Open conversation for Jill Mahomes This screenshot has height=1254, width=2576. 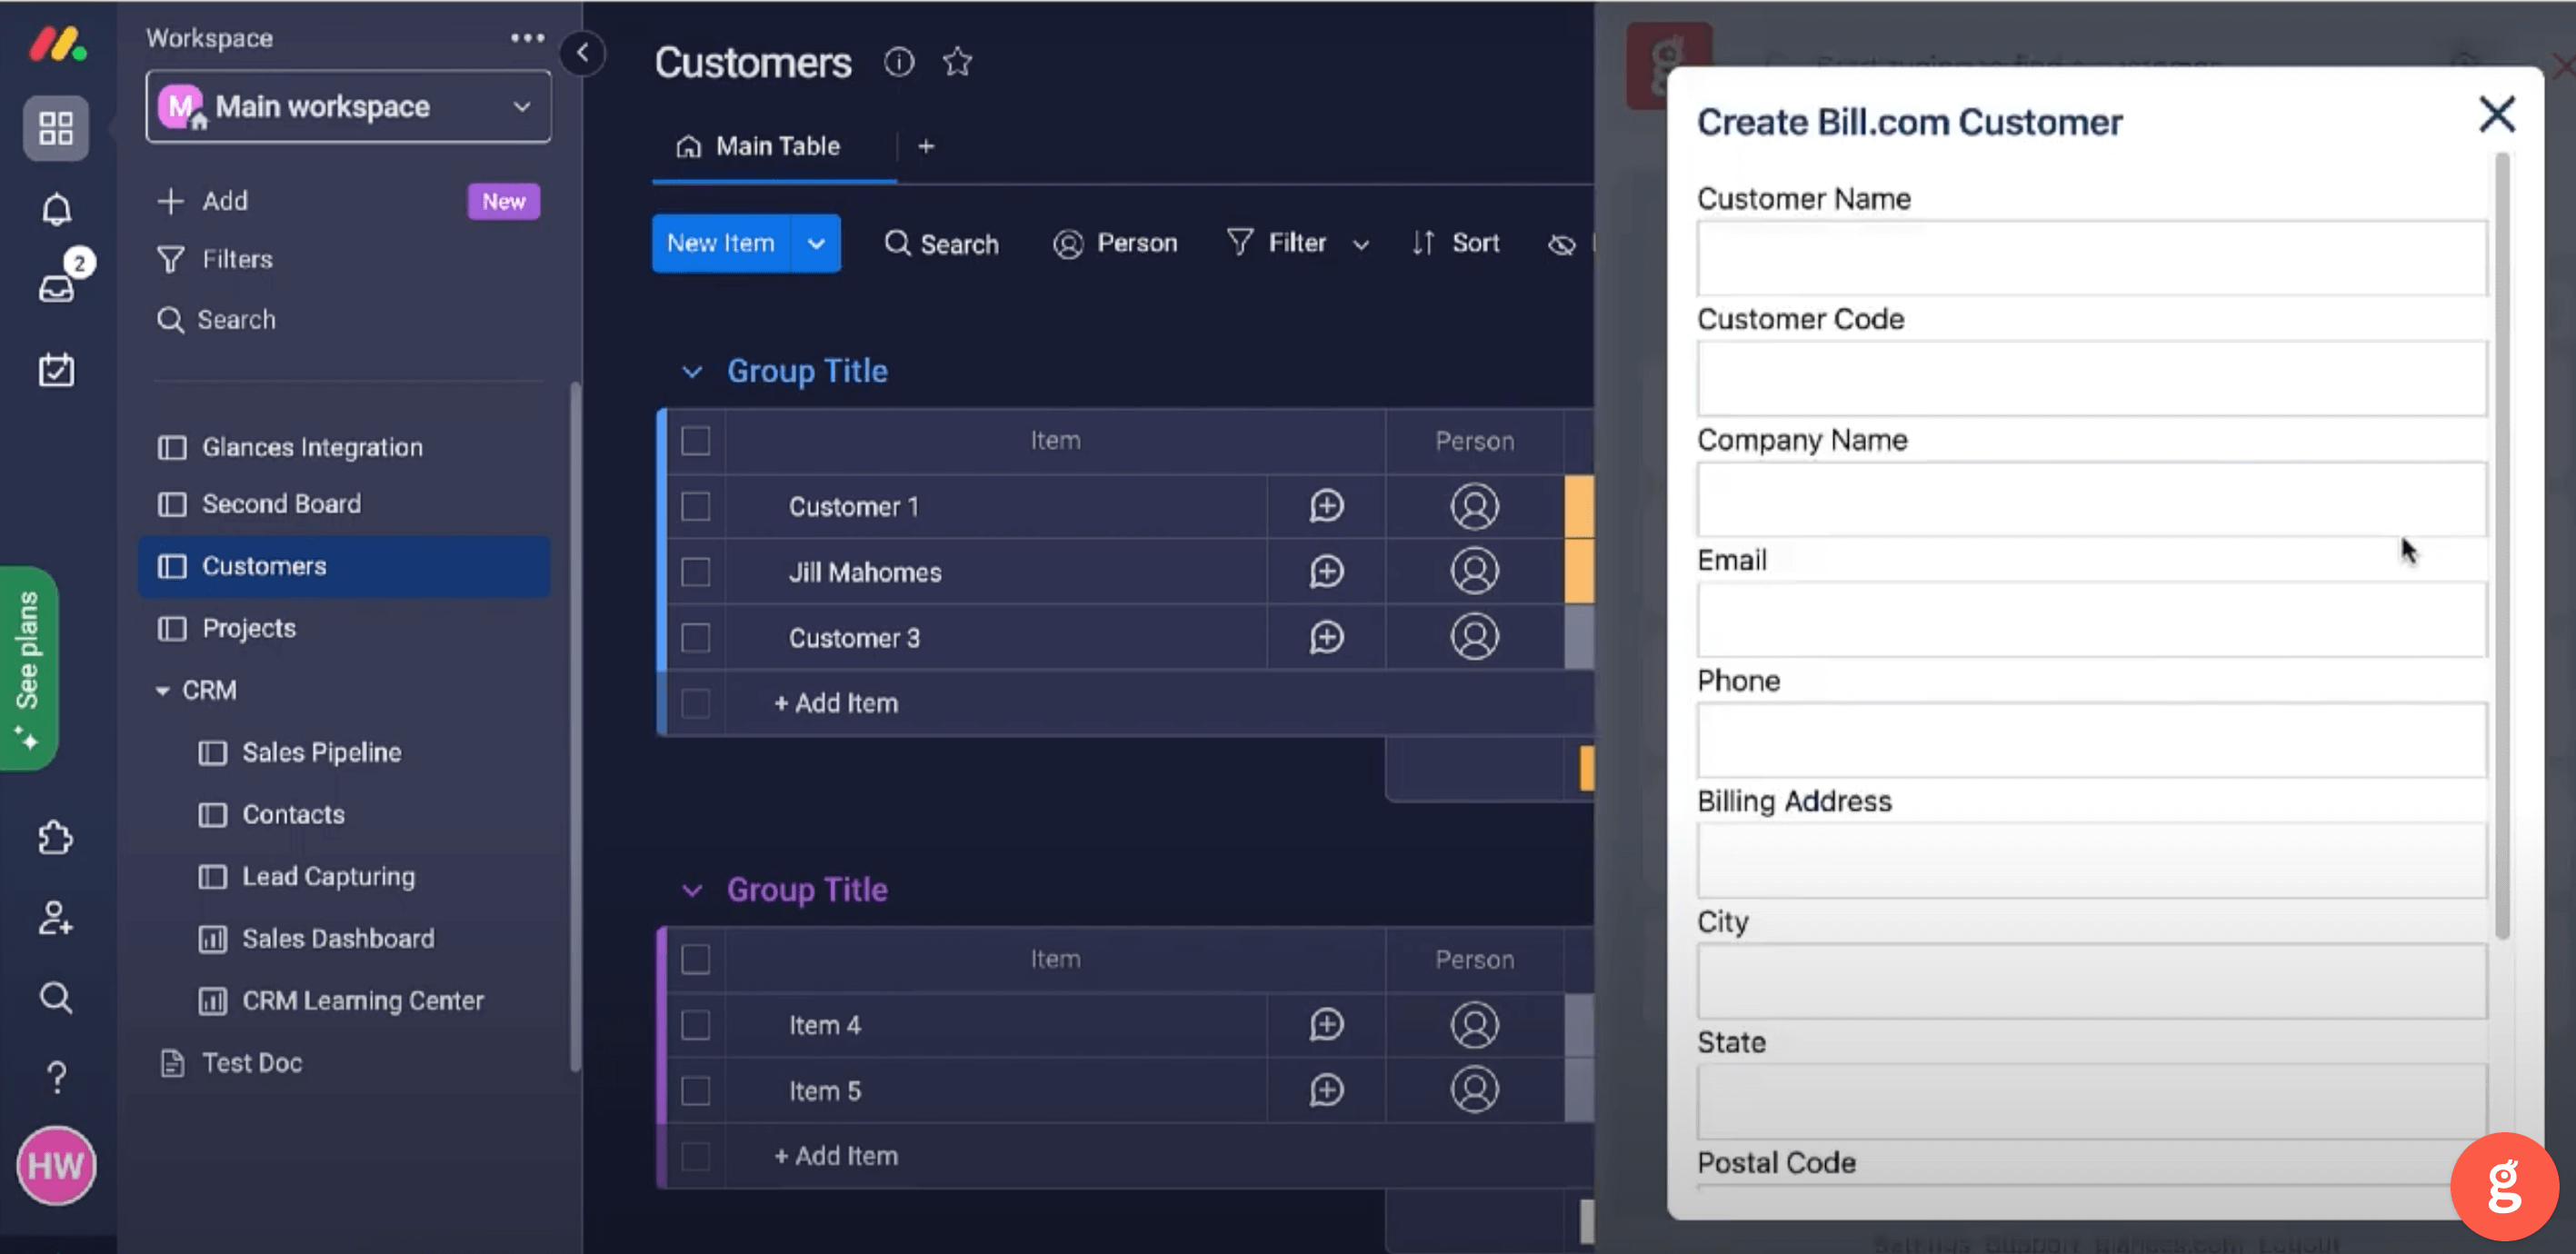click(1326, 572)
